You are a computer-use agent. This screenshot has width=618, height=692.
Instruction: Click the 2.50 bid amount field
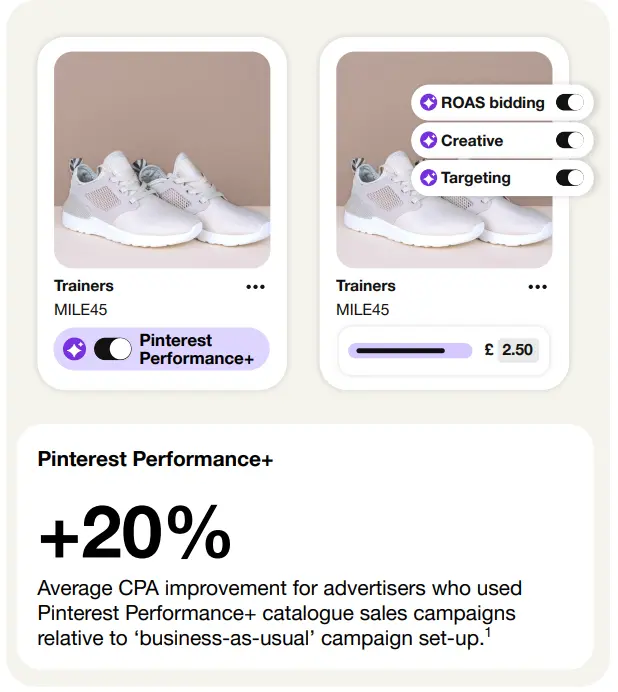(x=517, y=350)
